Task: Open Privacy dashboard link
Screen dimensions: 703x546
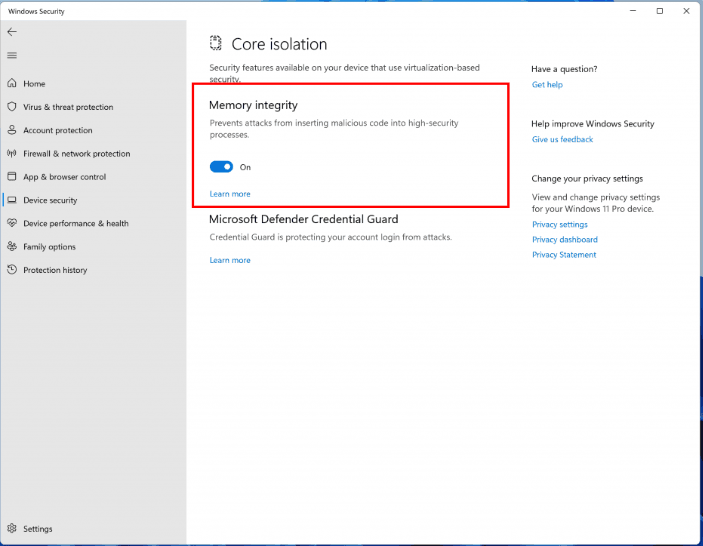Action: coord(564,239)
